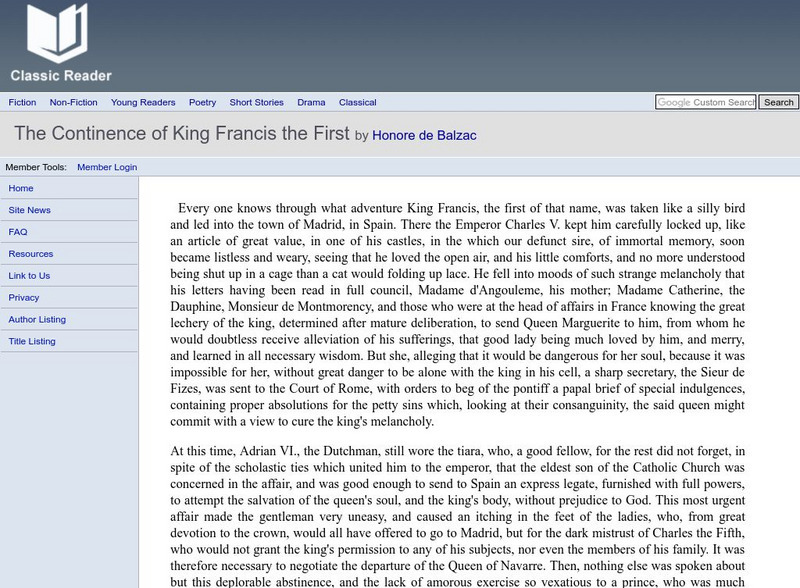
Task: Visit the Resources page
Action: pyautogui.click(x=31, y=254)
